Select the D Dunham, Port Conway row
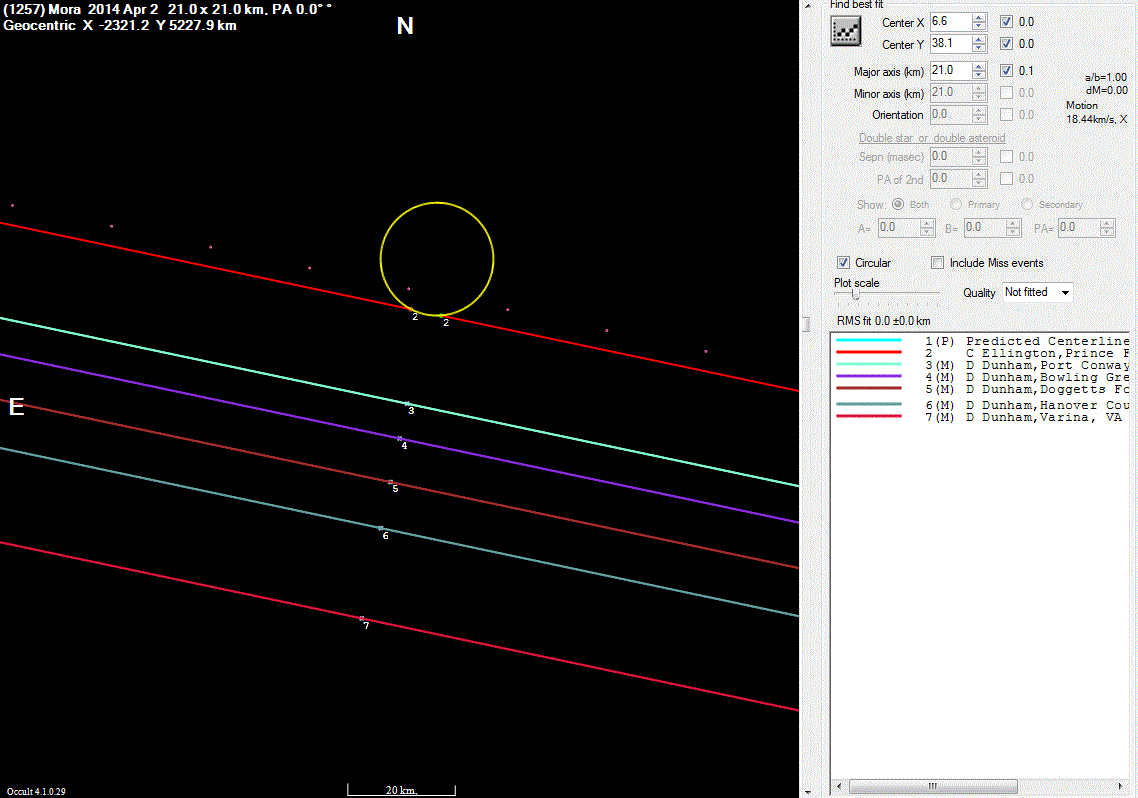Image resolution: width=1138 pixels, height=798 pixels. pos(983,366)
